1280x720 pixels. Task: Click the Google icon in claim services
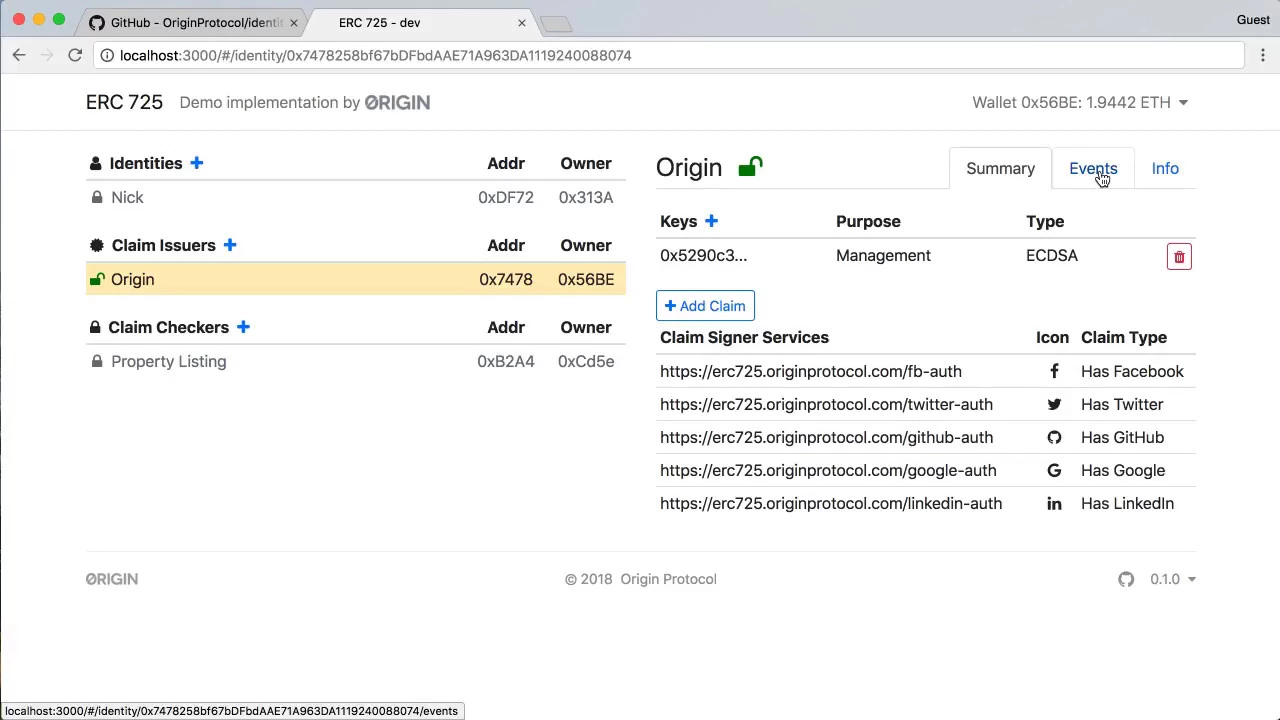(x=1054, y=470)
